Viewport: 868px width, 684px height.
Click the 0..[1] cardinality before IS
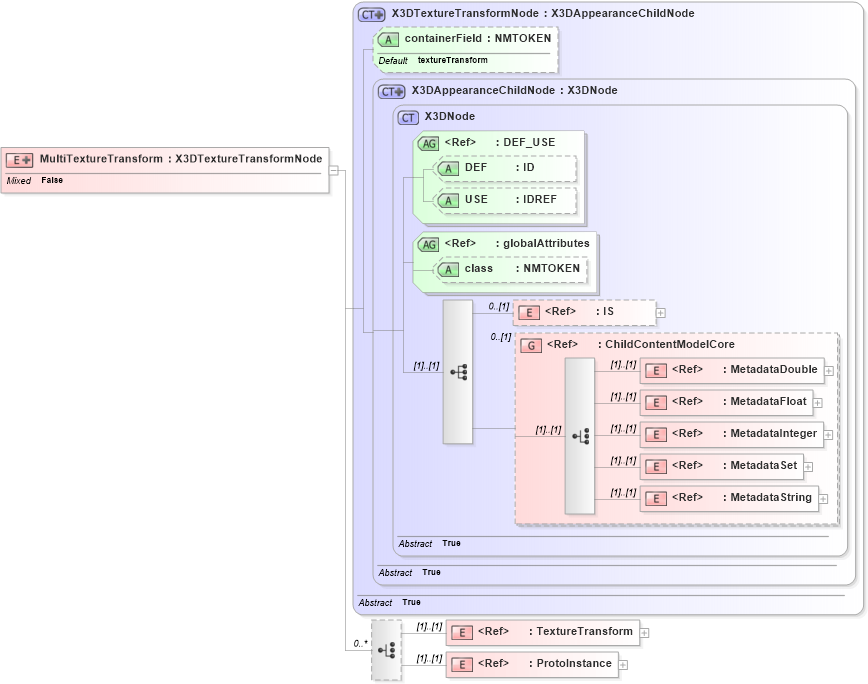[x=499, y=306]
